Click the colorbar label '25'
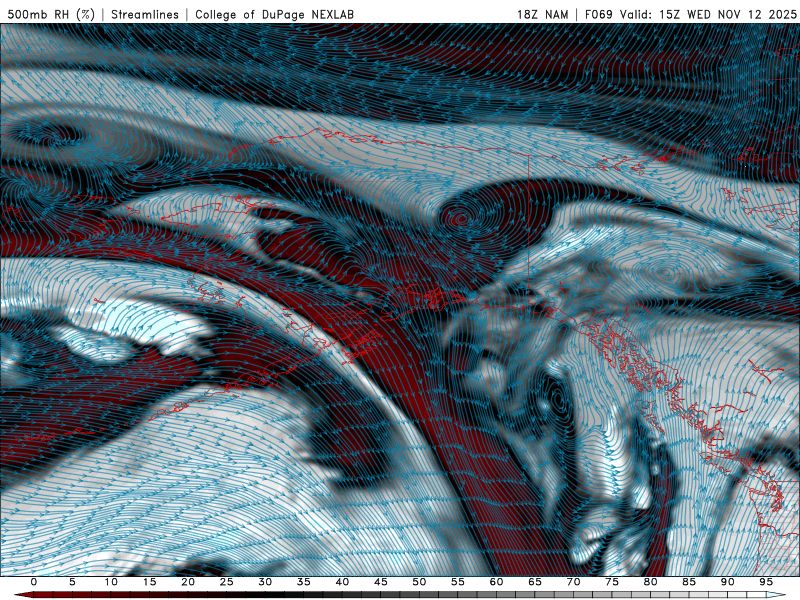The width and height of the screenshot is (800, 600). click(227, 582)
